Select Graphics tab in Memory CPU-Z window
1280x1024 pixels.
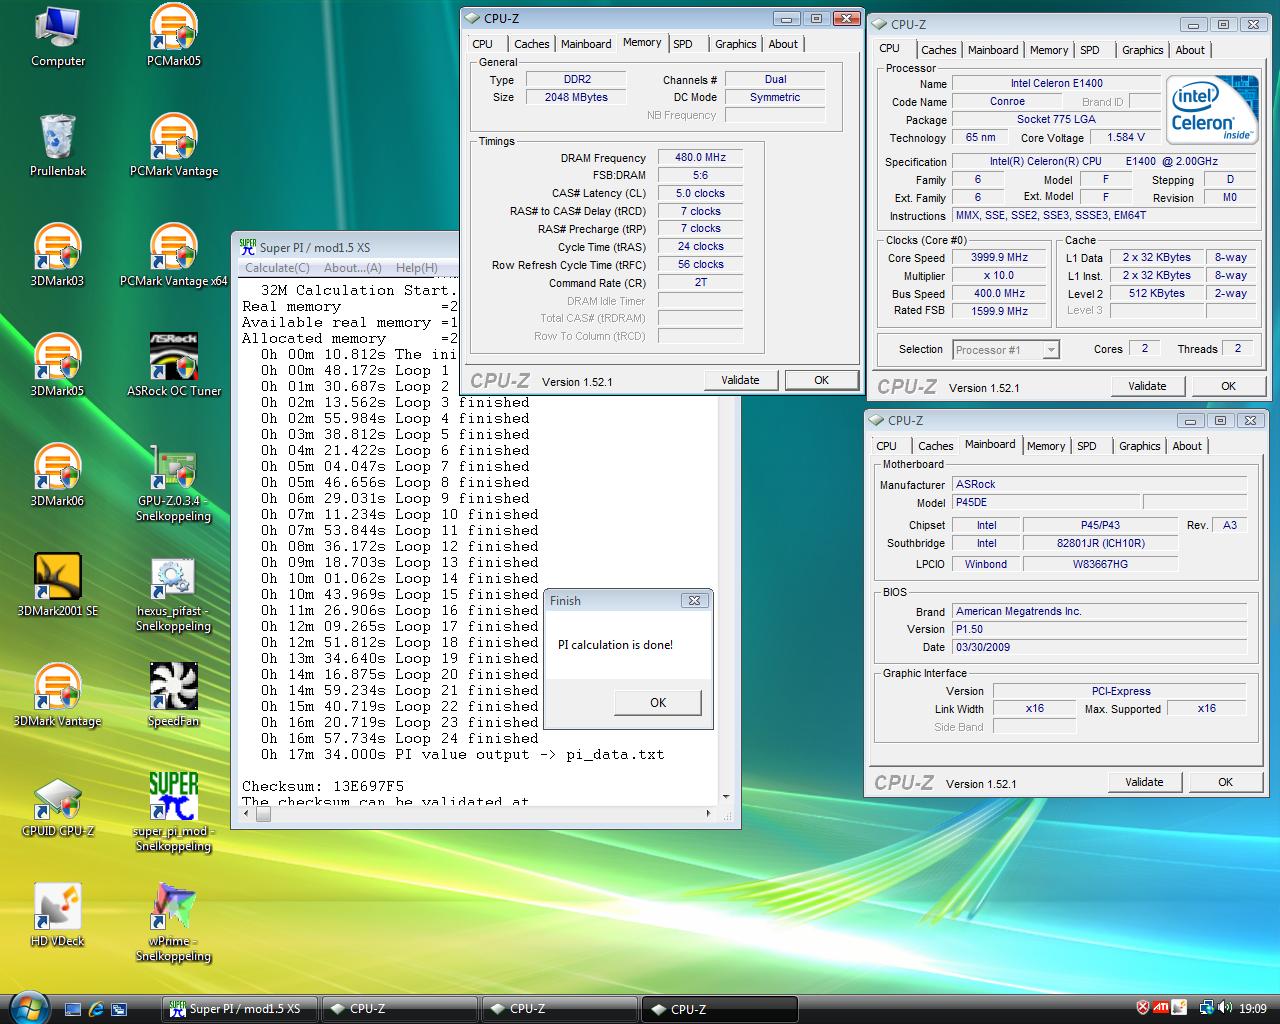tap(735, 44)
